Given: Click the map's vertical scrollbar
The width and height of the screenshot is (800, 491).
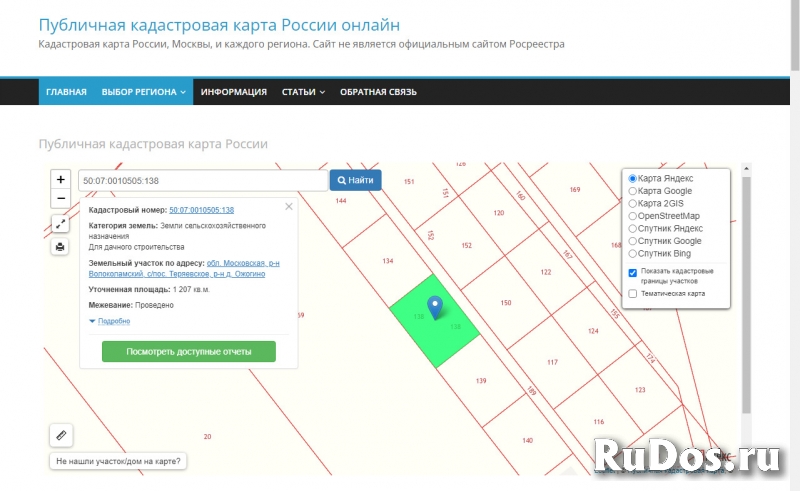Looking at the screenshot, I should [x=746, y=295].
